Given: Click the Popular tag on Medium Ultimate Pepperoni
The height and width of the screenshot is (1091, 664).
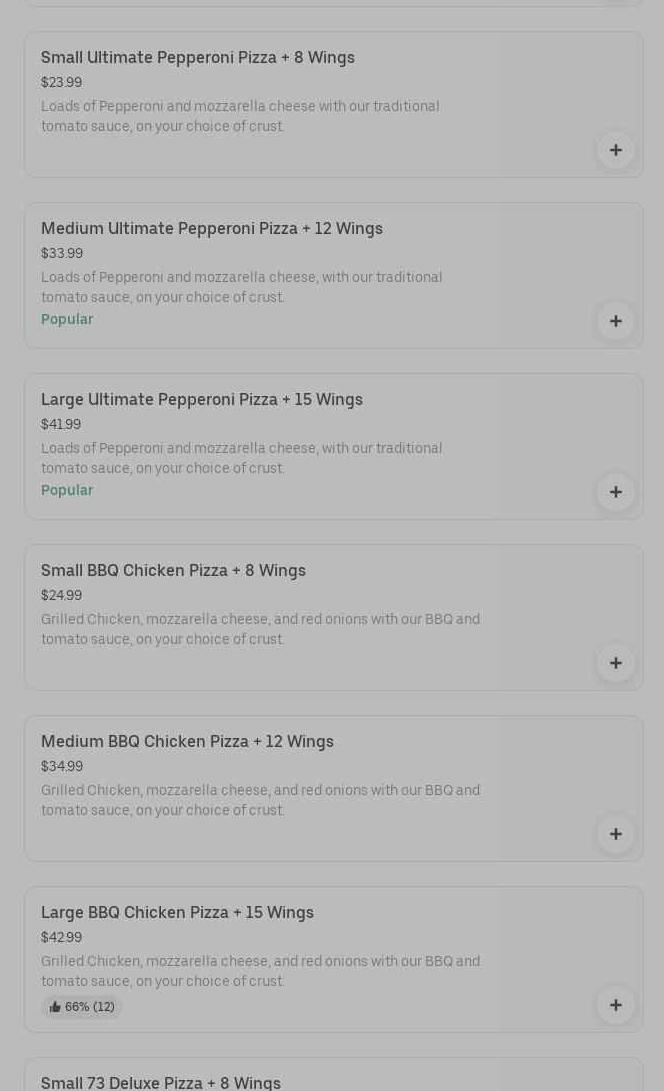Looking at the screenshot, I should (x=67, y=319).
